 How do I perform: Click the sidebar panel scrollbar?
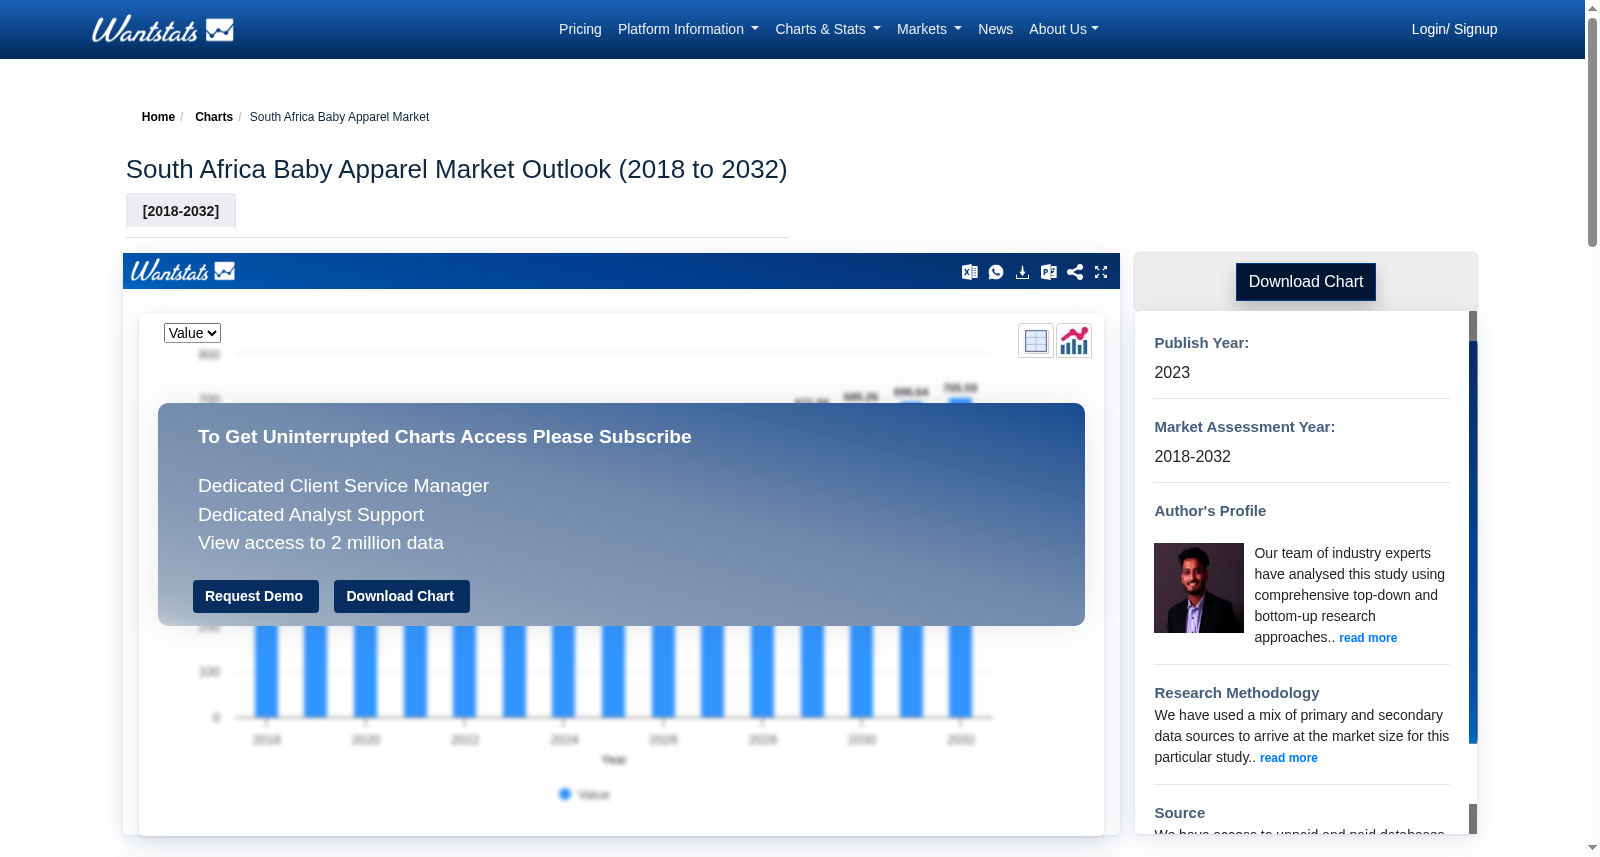point(1473,540)
